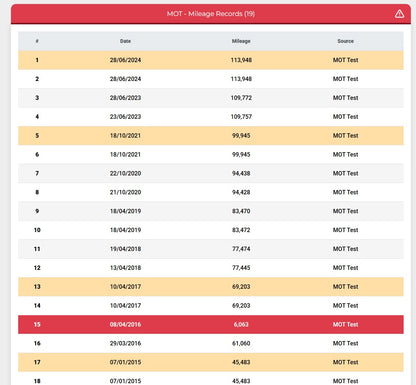
Task: Sort by the Source column header
Action: pos(345,41)
